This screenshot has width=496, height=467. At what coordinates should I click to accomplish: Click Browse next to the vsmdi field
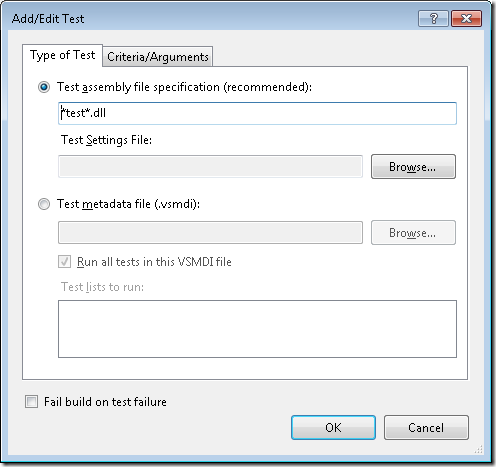413,232
